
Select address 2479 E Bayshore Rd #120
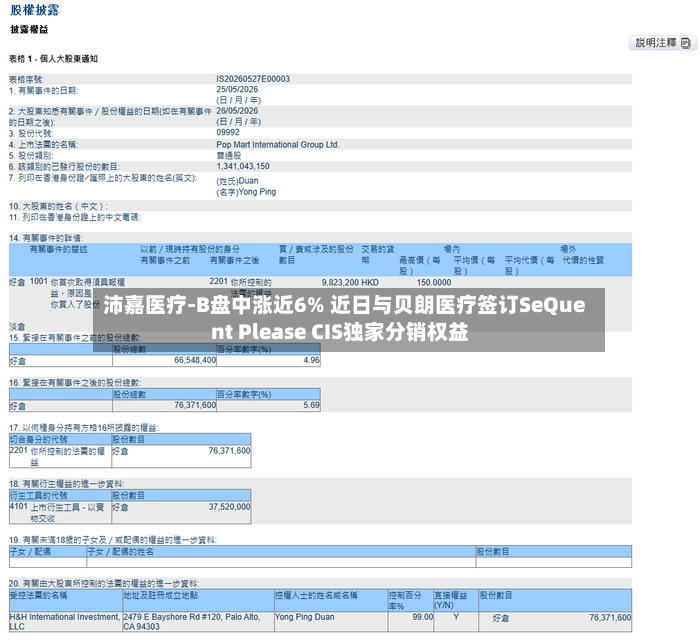click(x=192, y=622)
